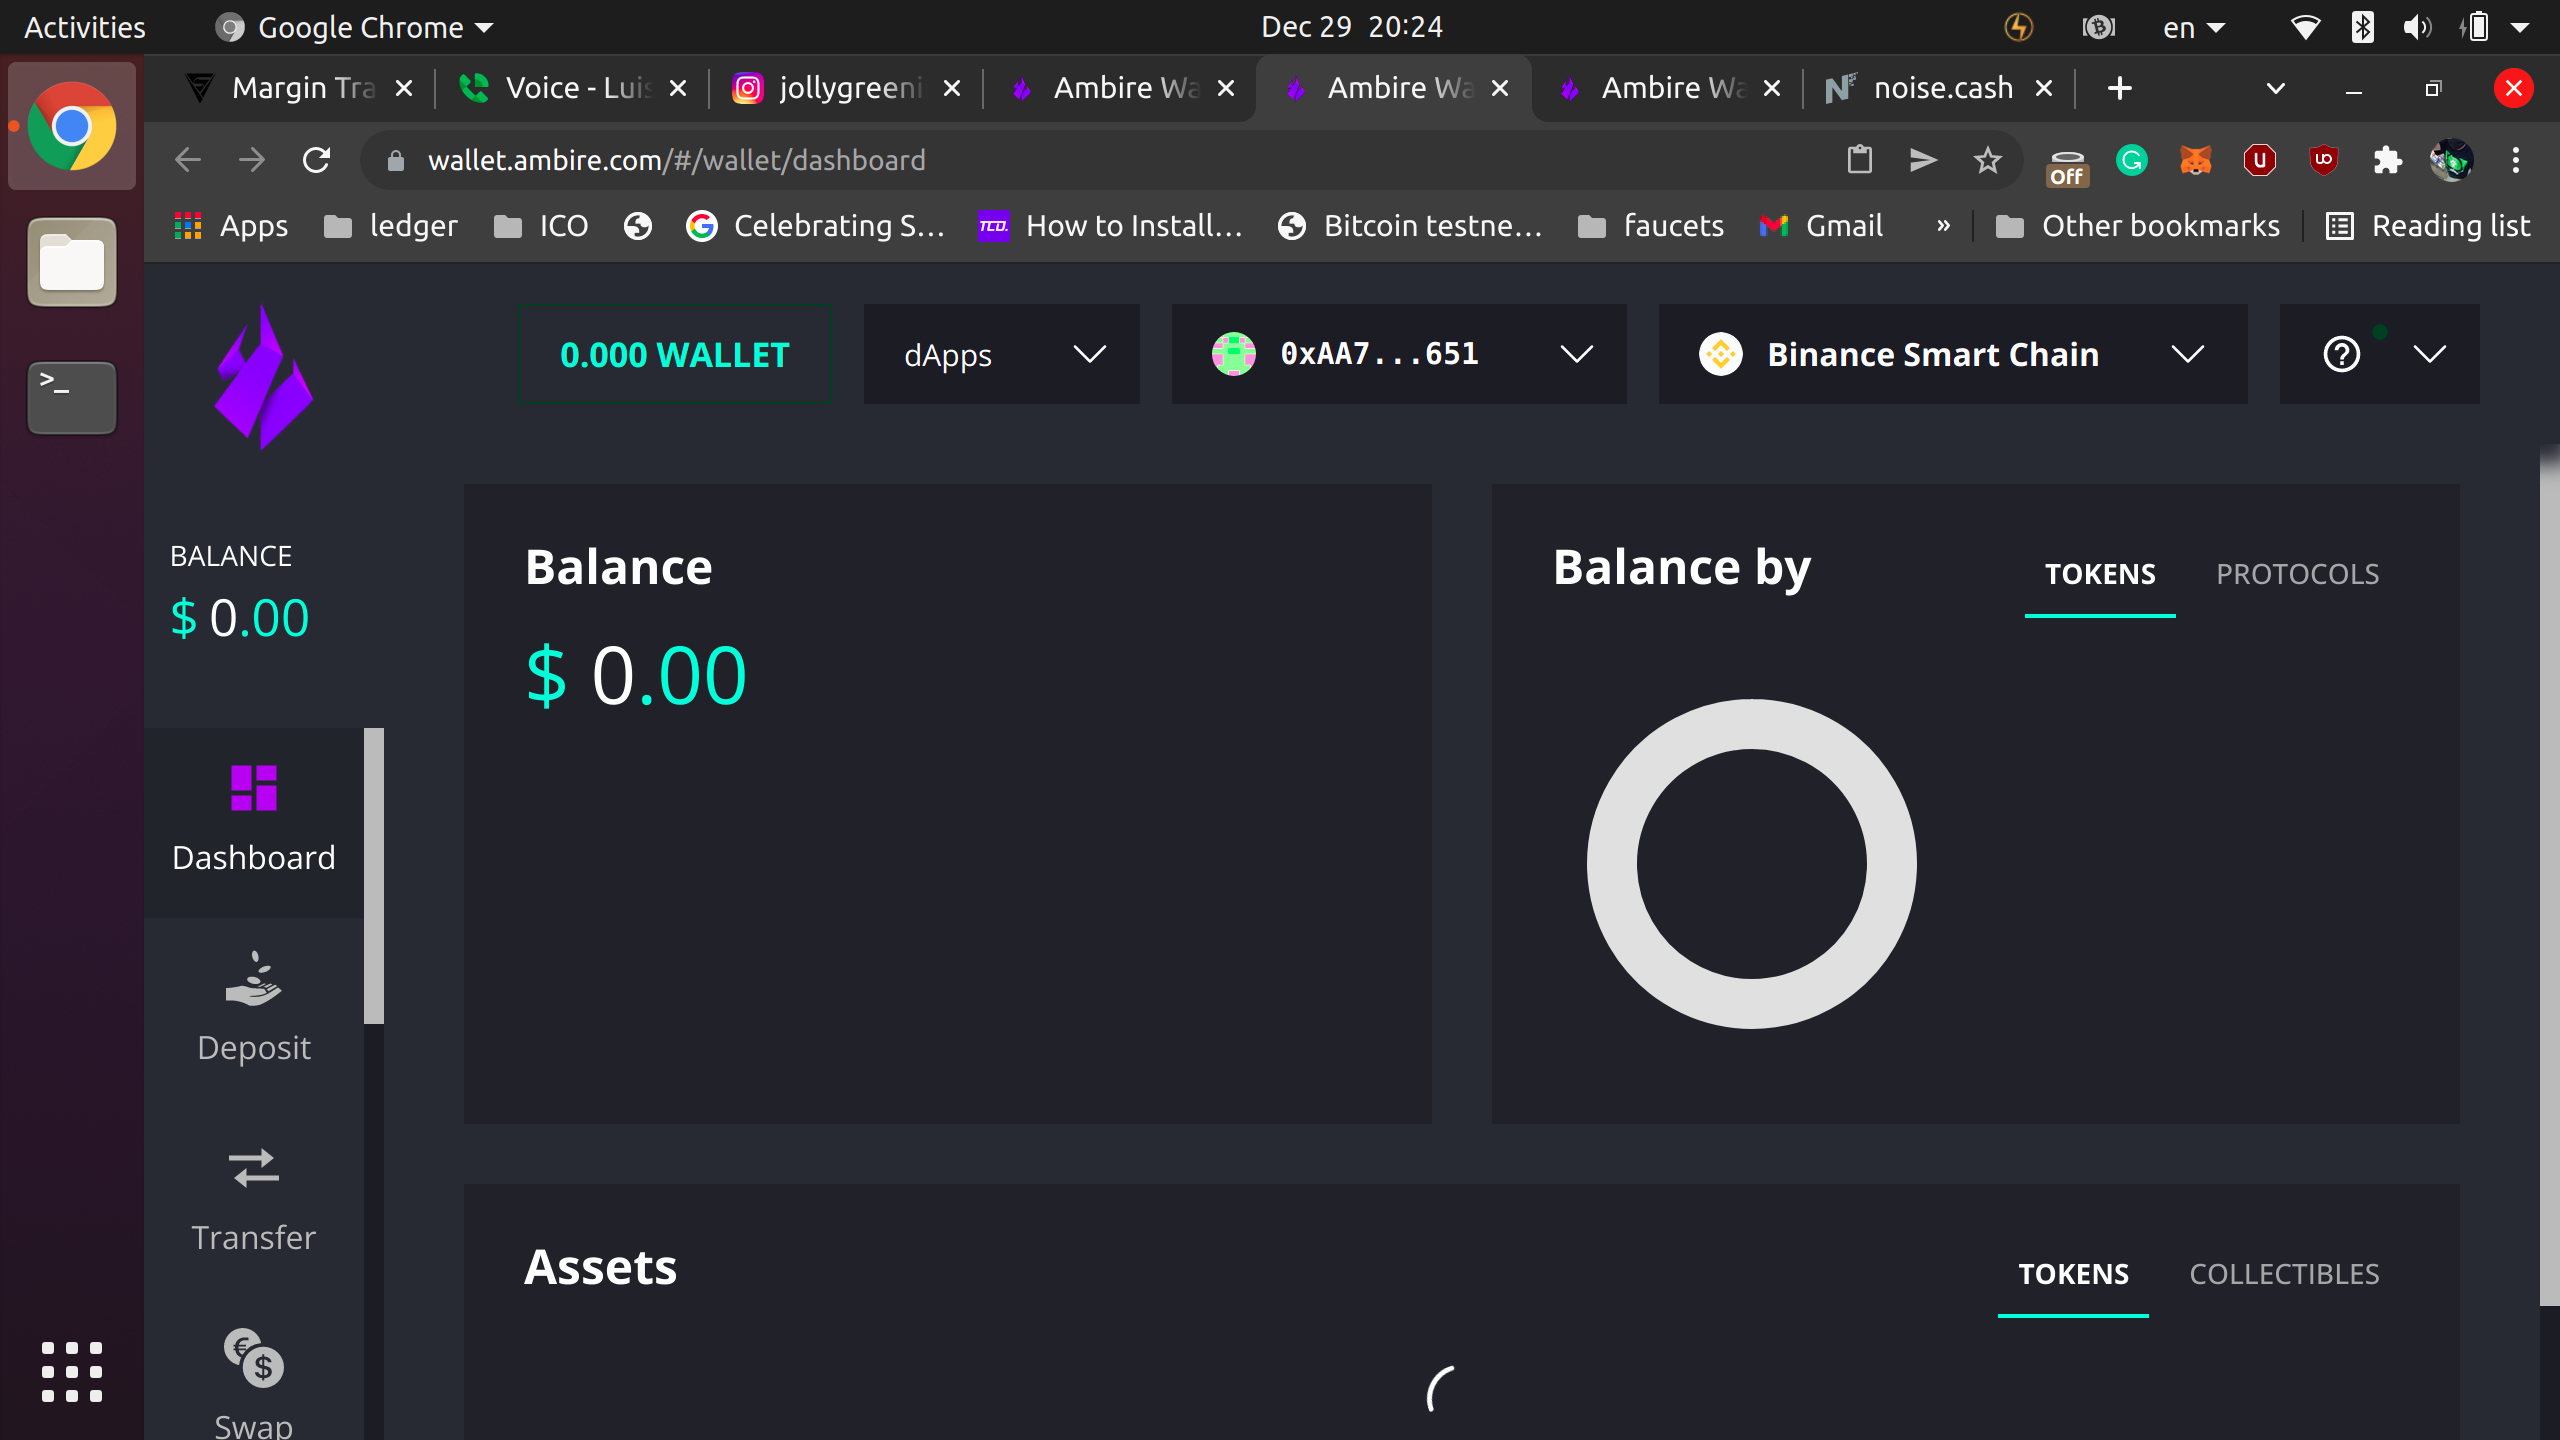Open the ledger bookmark folder
The width and height of the screenshot is (2560, 1440).
[391, 226]
